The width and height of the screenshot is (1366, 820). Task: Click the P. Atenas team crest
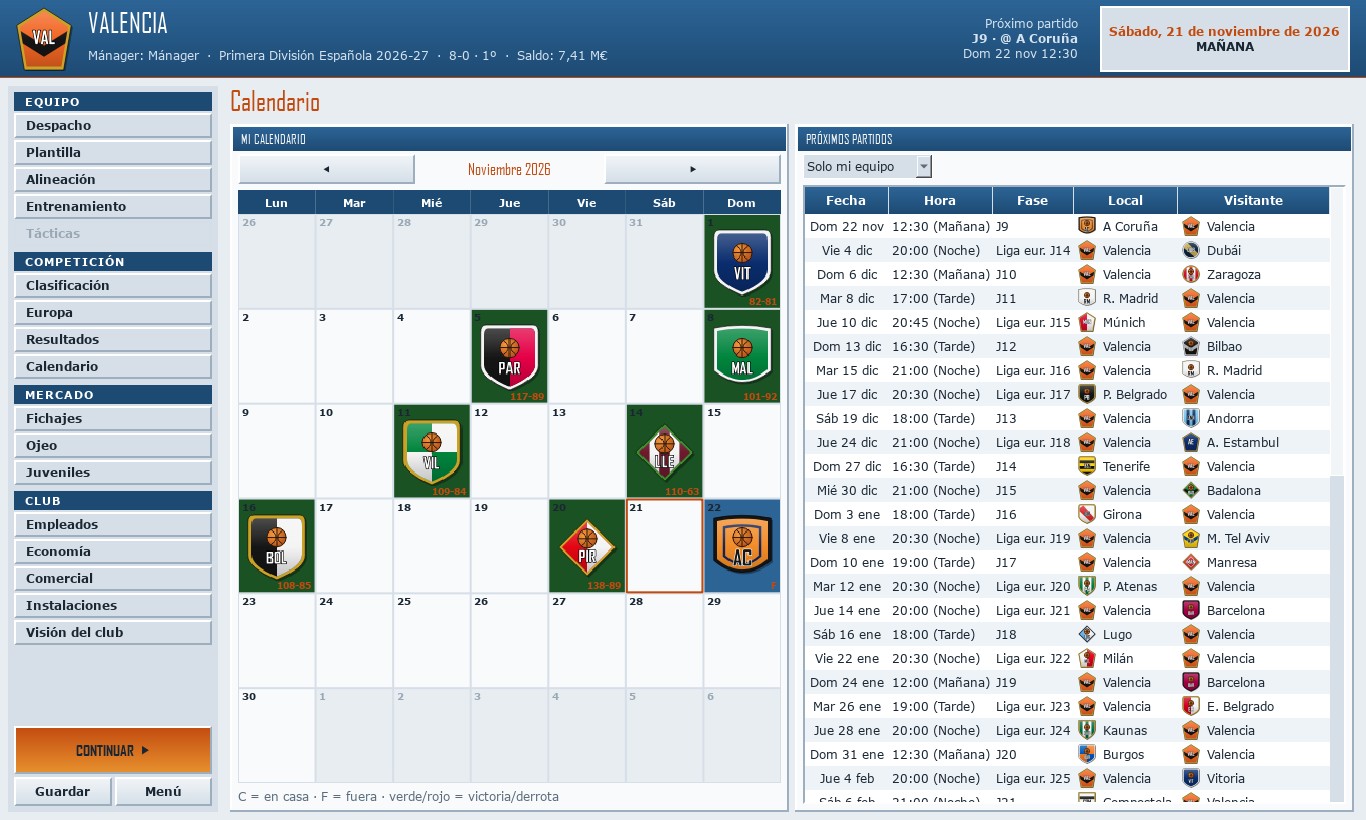click(1087, 586)
